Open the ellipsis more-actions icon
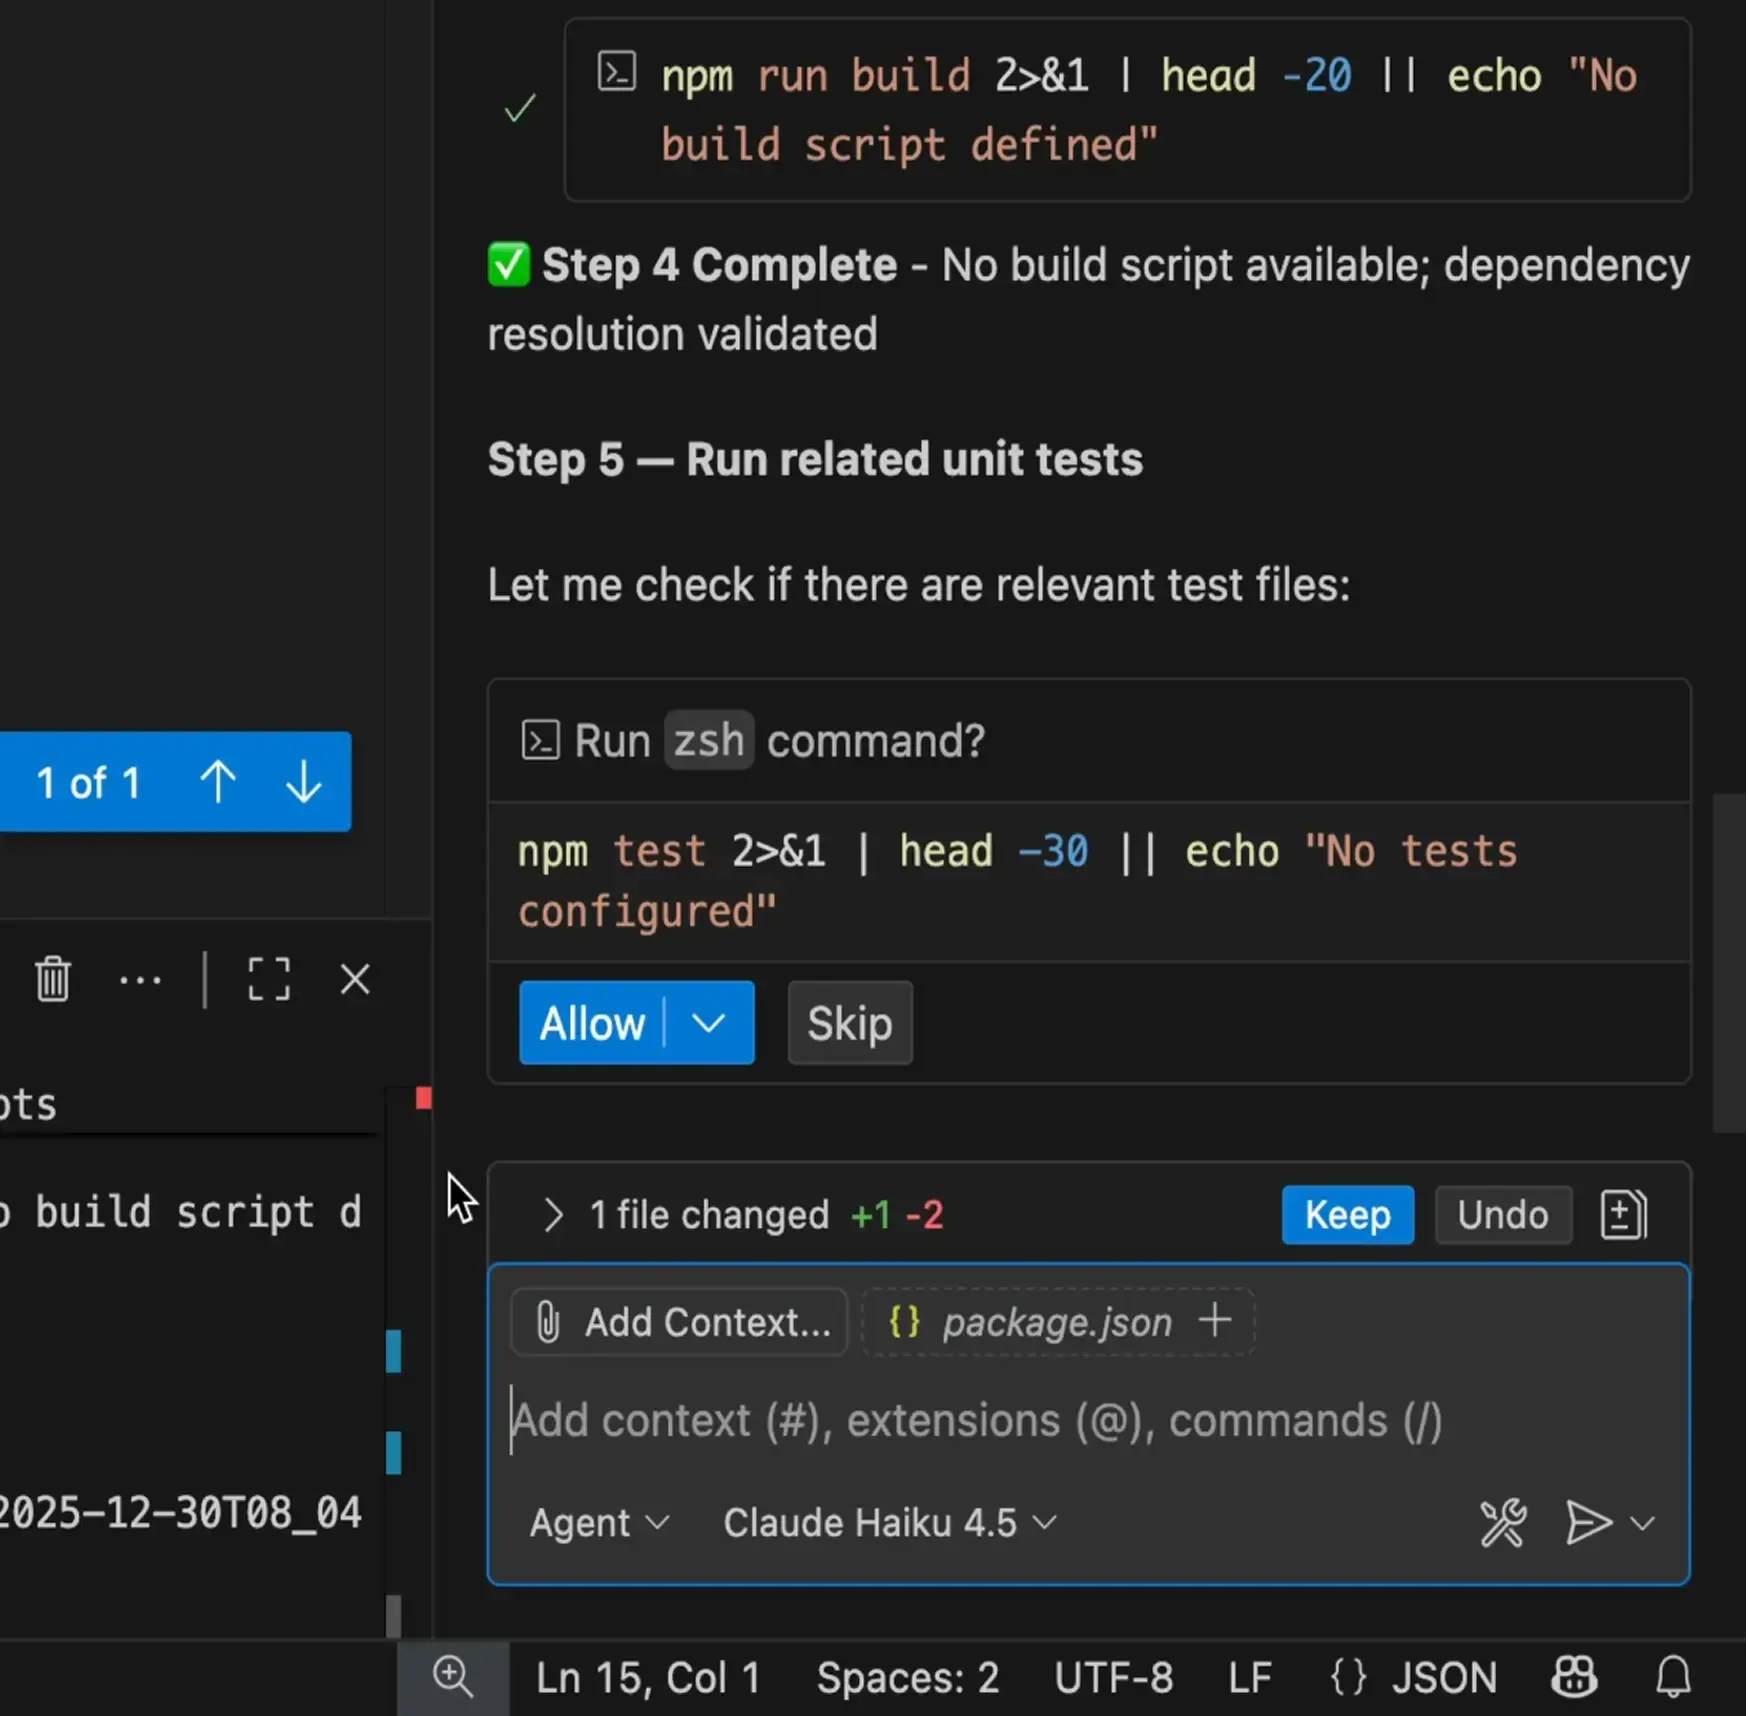1748x1716 pixels. pyautogui.click(x=140, y=980)
